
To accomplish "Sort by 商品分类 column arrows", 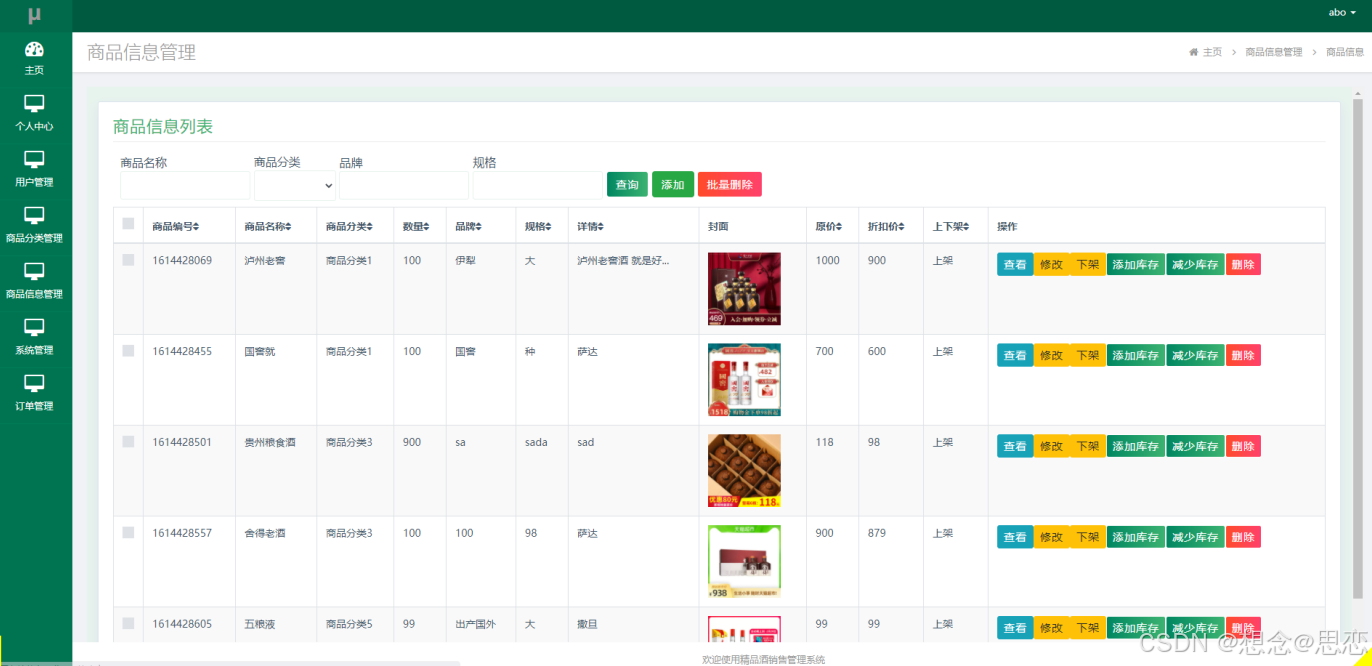I will [x=370, y=227].
